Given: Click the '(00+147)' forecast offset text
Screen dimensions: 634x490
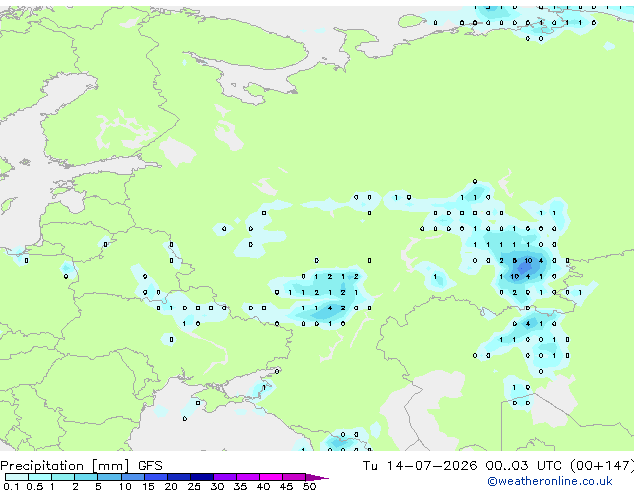Looking at the screenshot, I should 602,466.
